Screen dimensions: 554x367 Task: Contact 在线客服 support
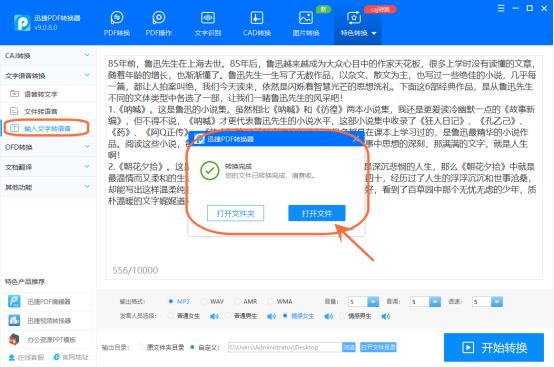coord(26,357)
